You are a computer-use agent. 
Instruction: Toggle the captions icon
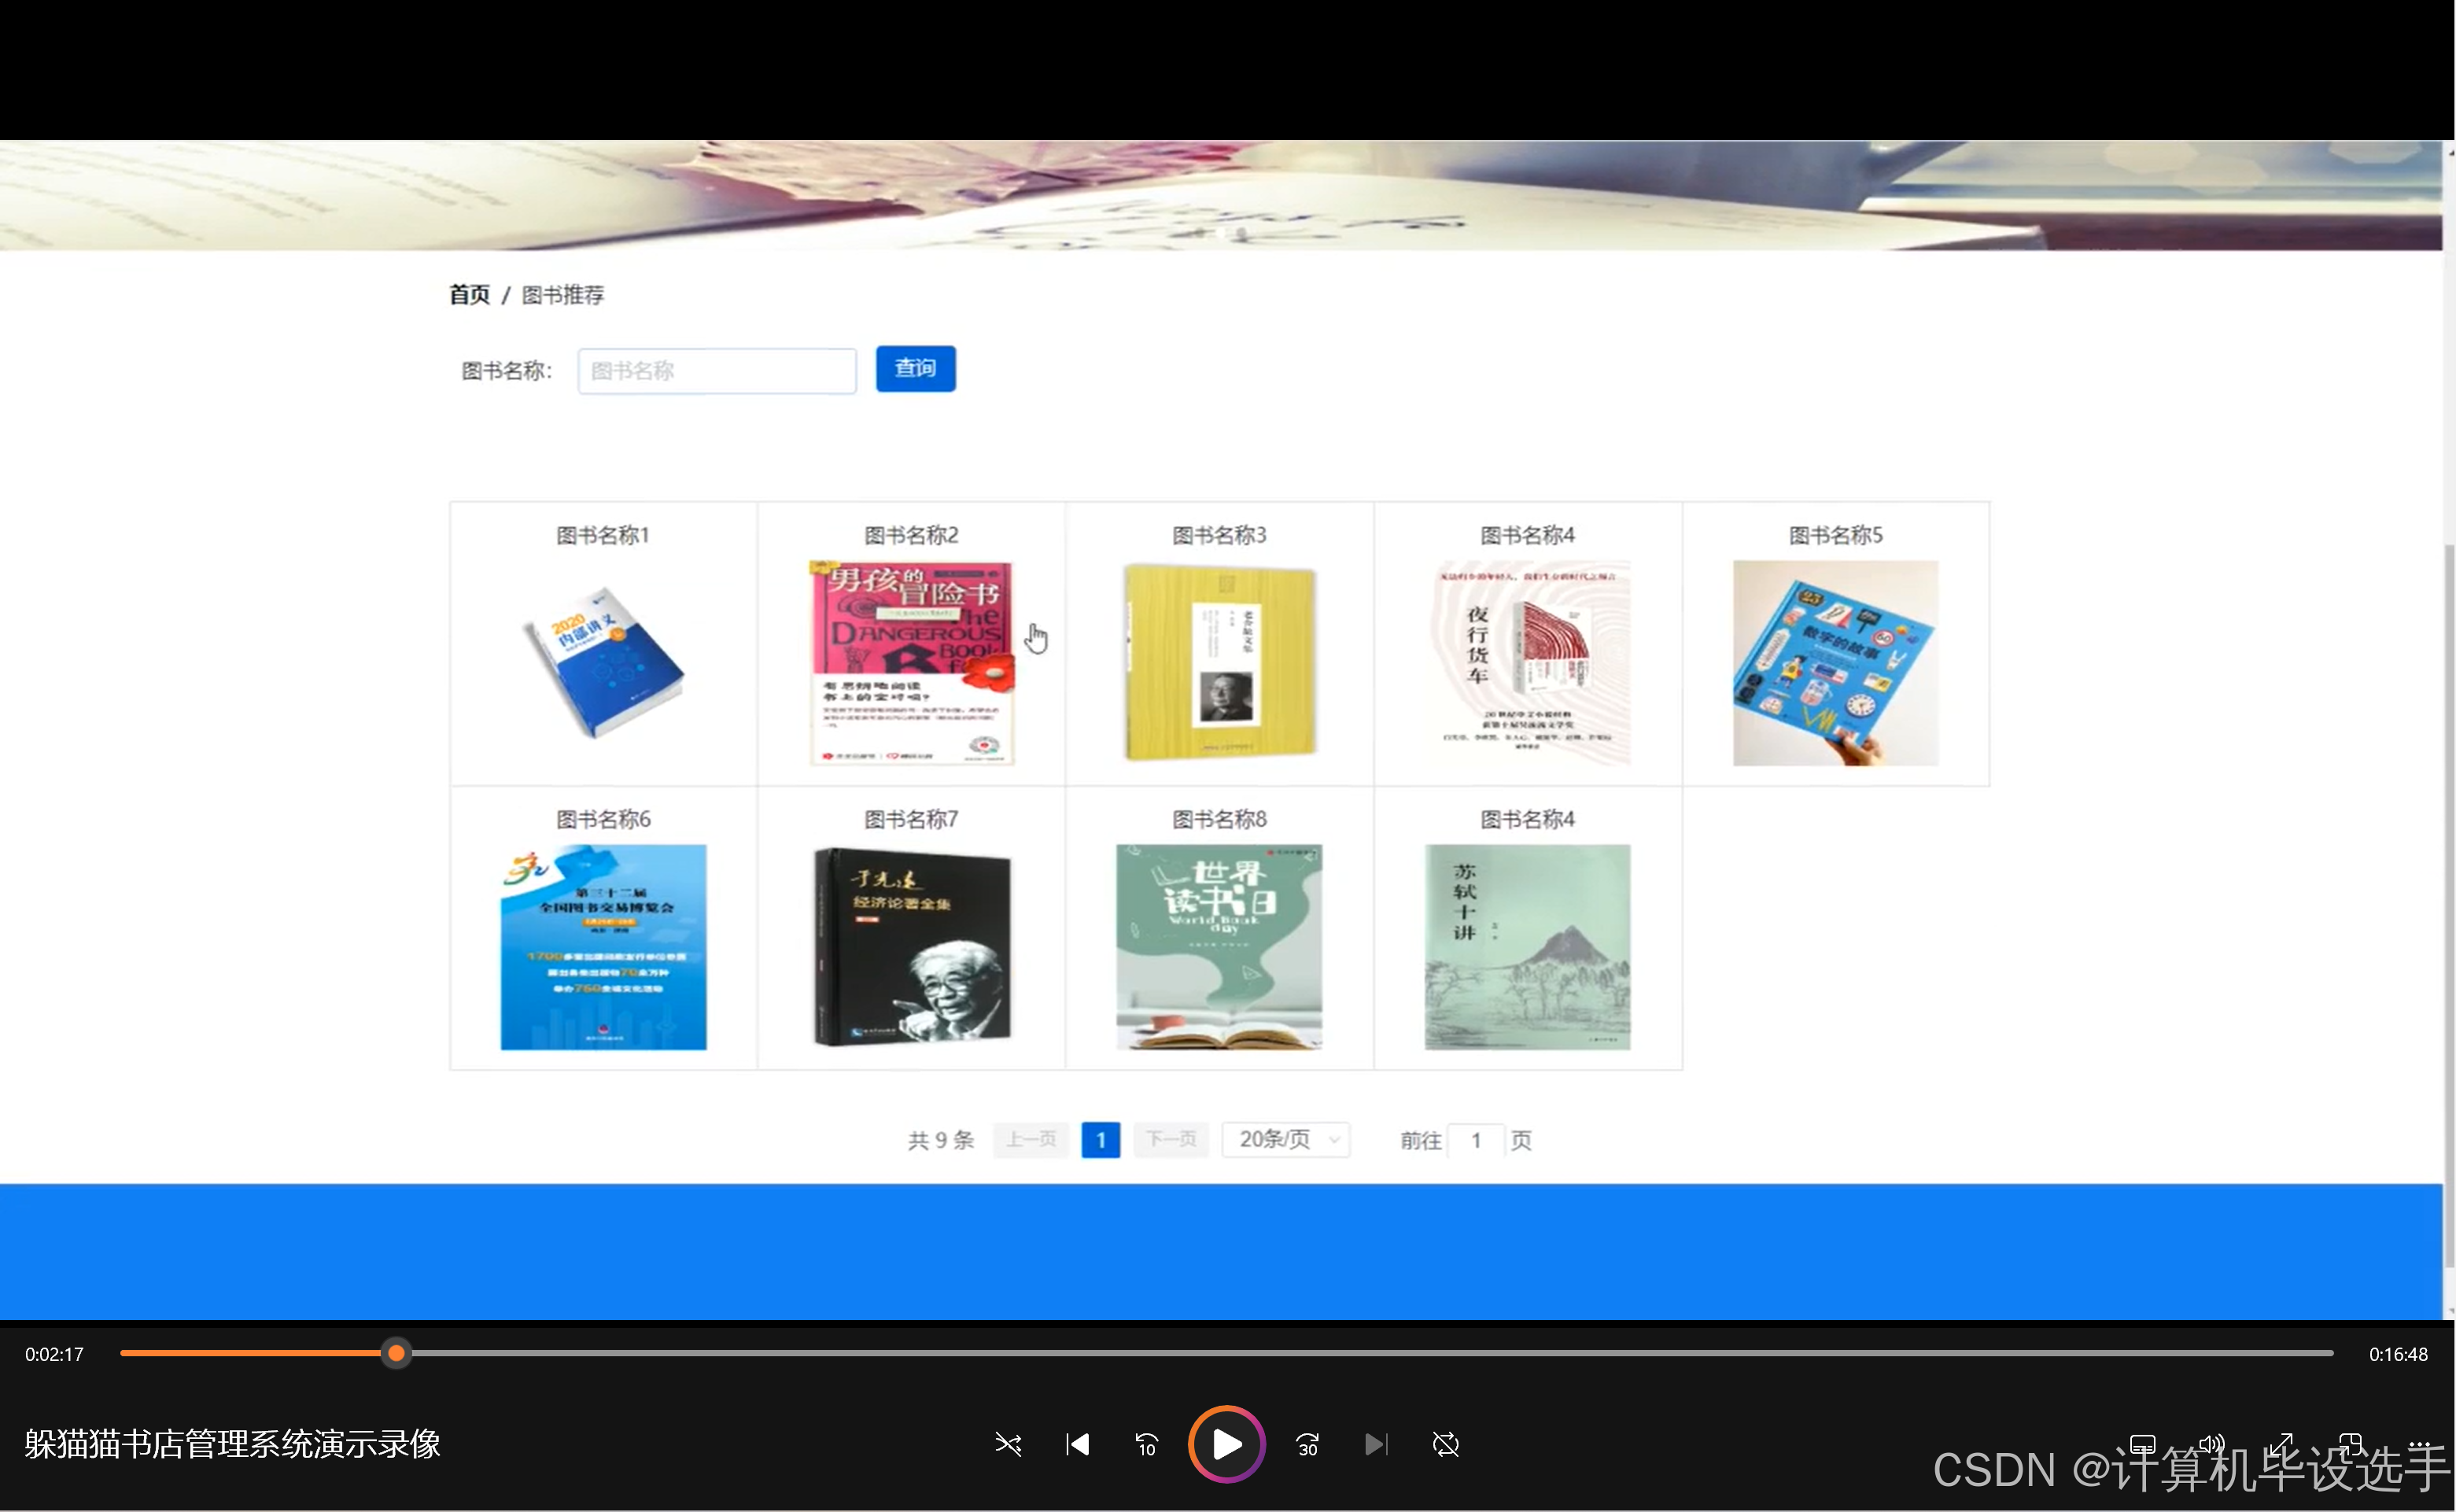(2142, 1443)
